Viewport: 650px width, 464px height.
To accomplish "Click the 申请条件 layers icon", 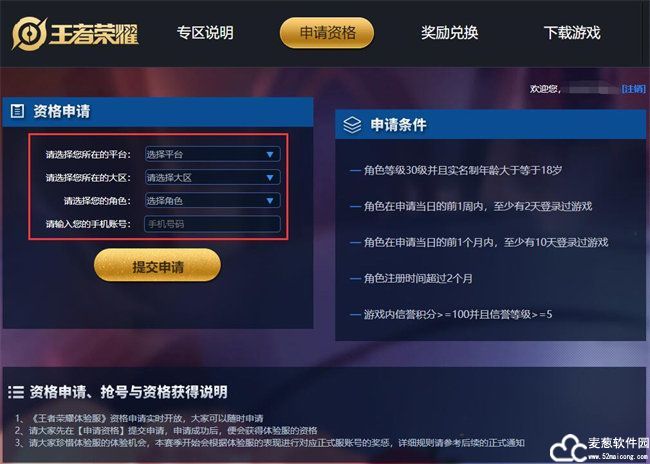I will point(352,124).
